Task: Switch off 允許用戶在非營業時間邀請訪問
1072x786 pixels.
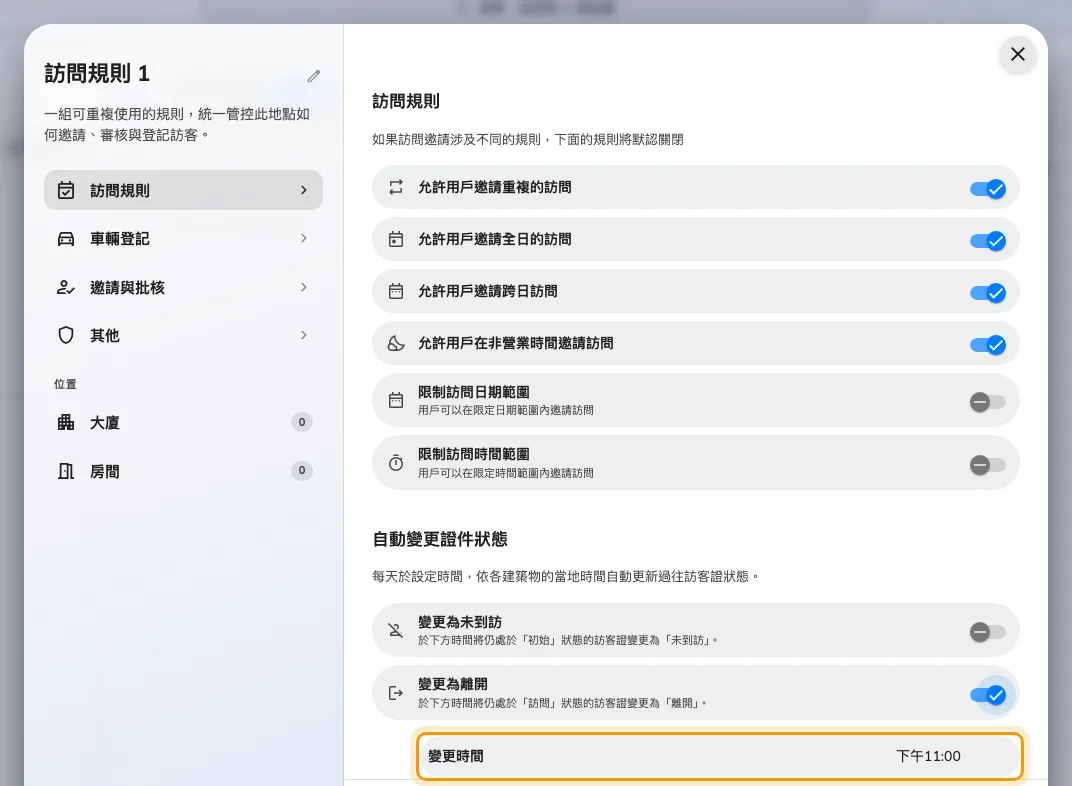Action: [x=988, y=344]
